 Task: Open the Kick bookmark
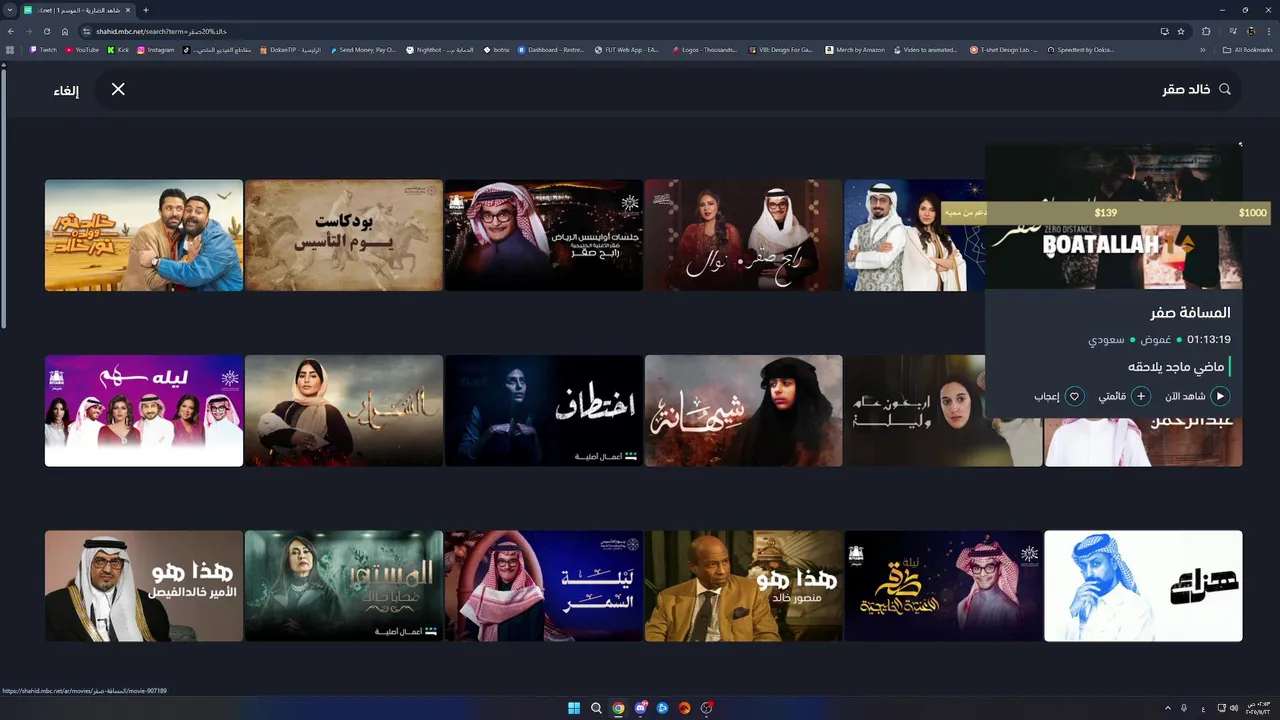pyautogui.click(x=118, y=49)
